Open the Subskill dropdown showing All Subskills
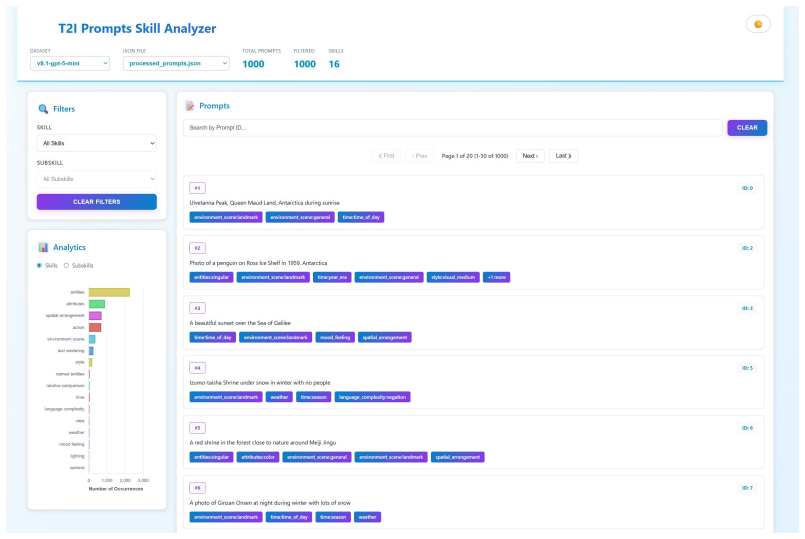This screenshot has width=805, height=539. point(97,179)
